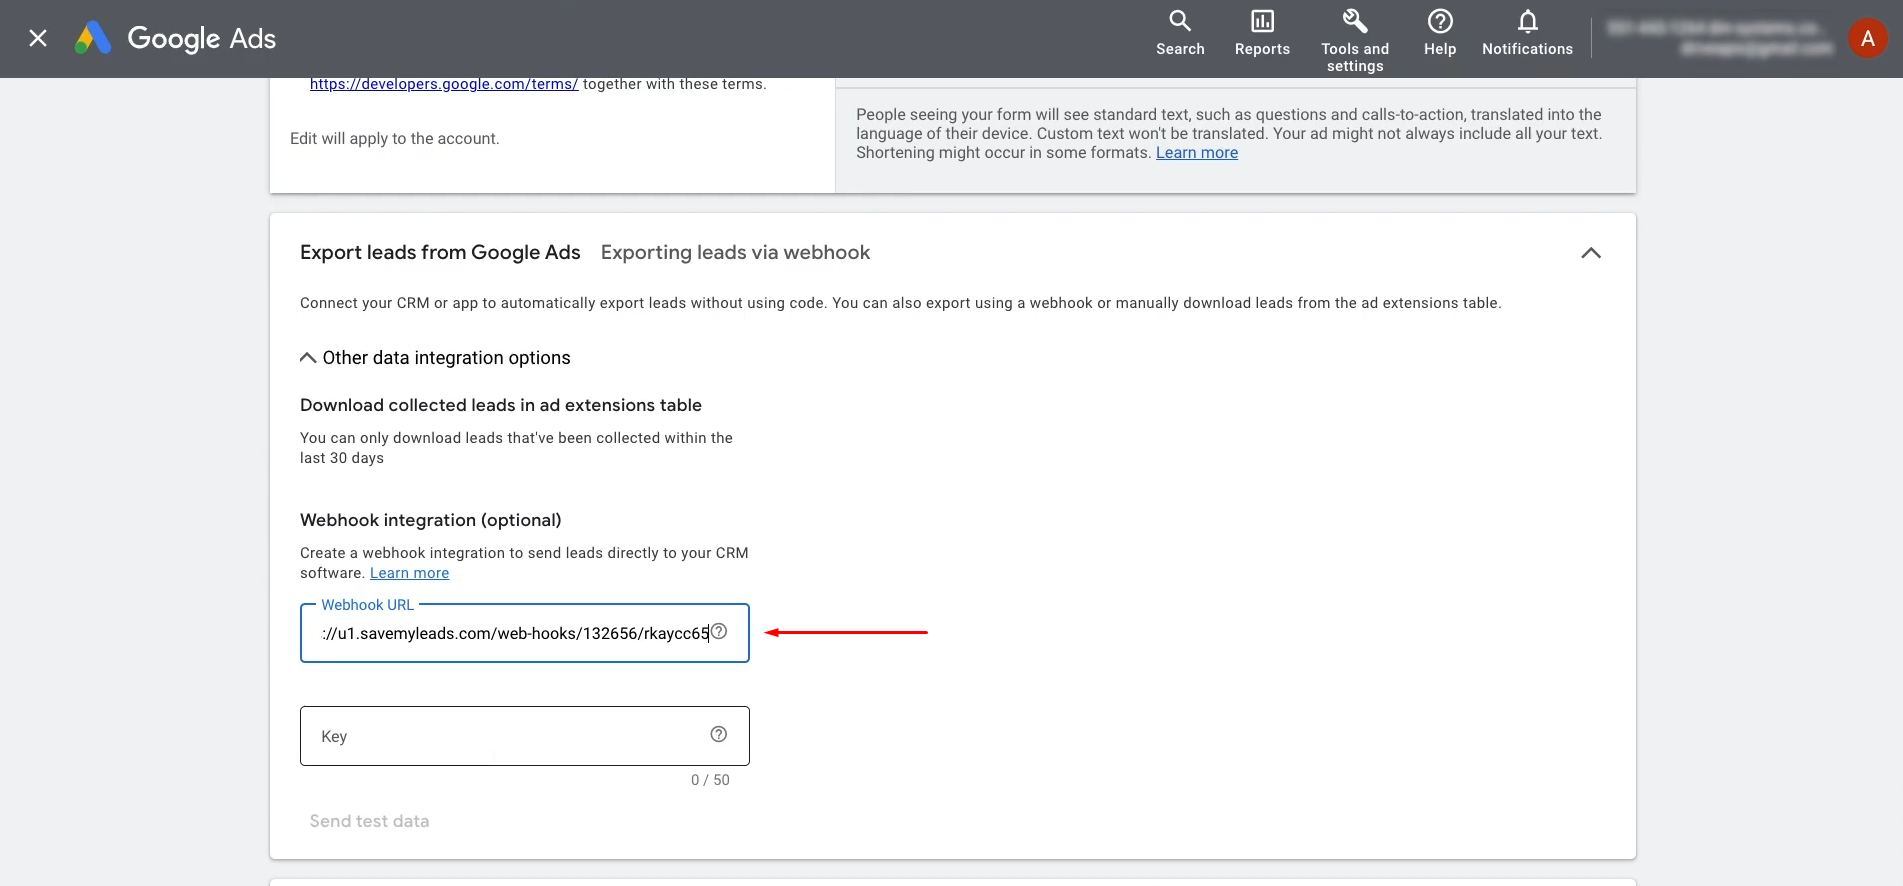Open the Notifications bell
Image resolution: width=1903 pixels, height=886 pixels.
(x=1527, y=21)
